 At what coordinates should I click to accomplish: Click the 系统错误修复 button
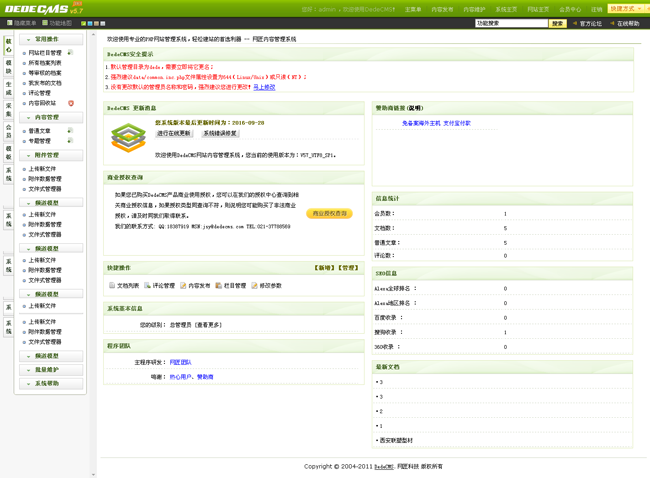[220, 133]
